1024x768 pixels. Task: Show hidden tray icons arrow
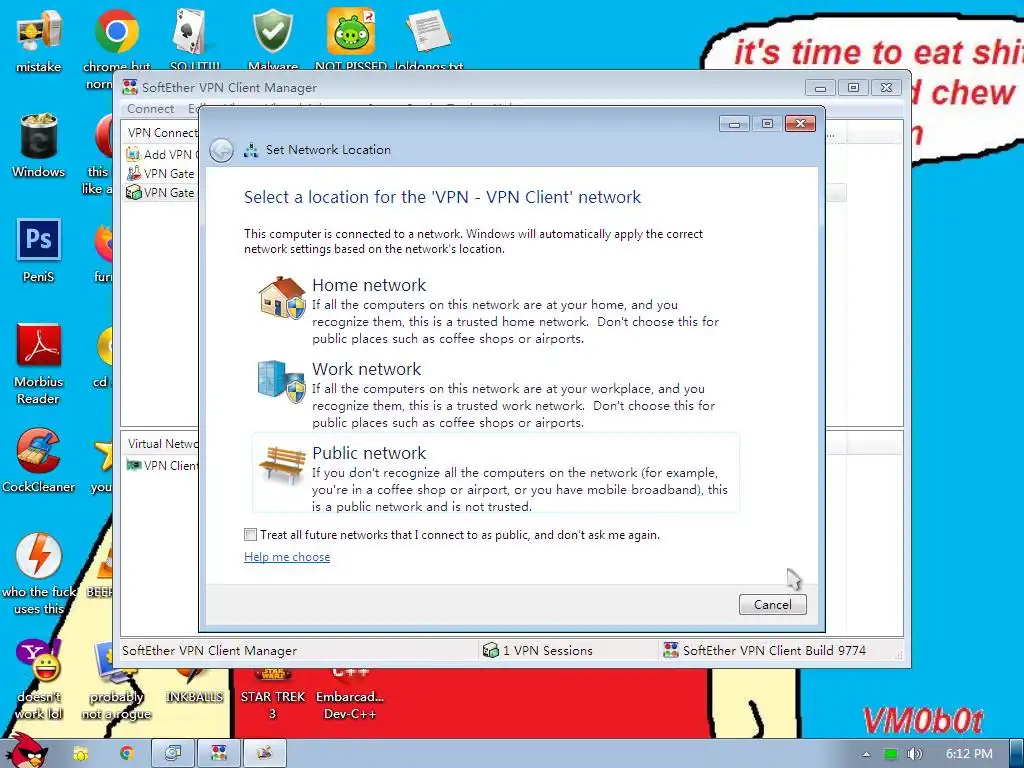[x=867, y=754]
